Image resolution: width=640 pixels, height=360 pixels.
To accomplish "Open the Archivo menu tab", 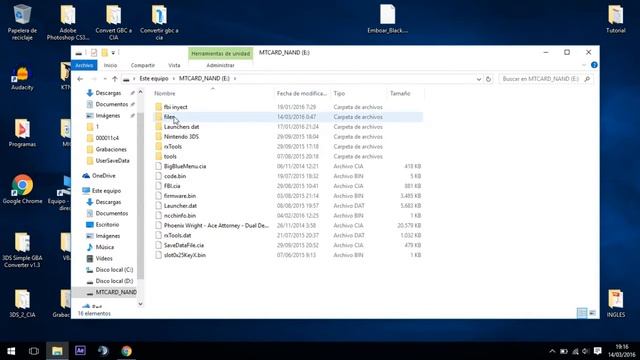I will pyautogui.click(x=84, y=65).
